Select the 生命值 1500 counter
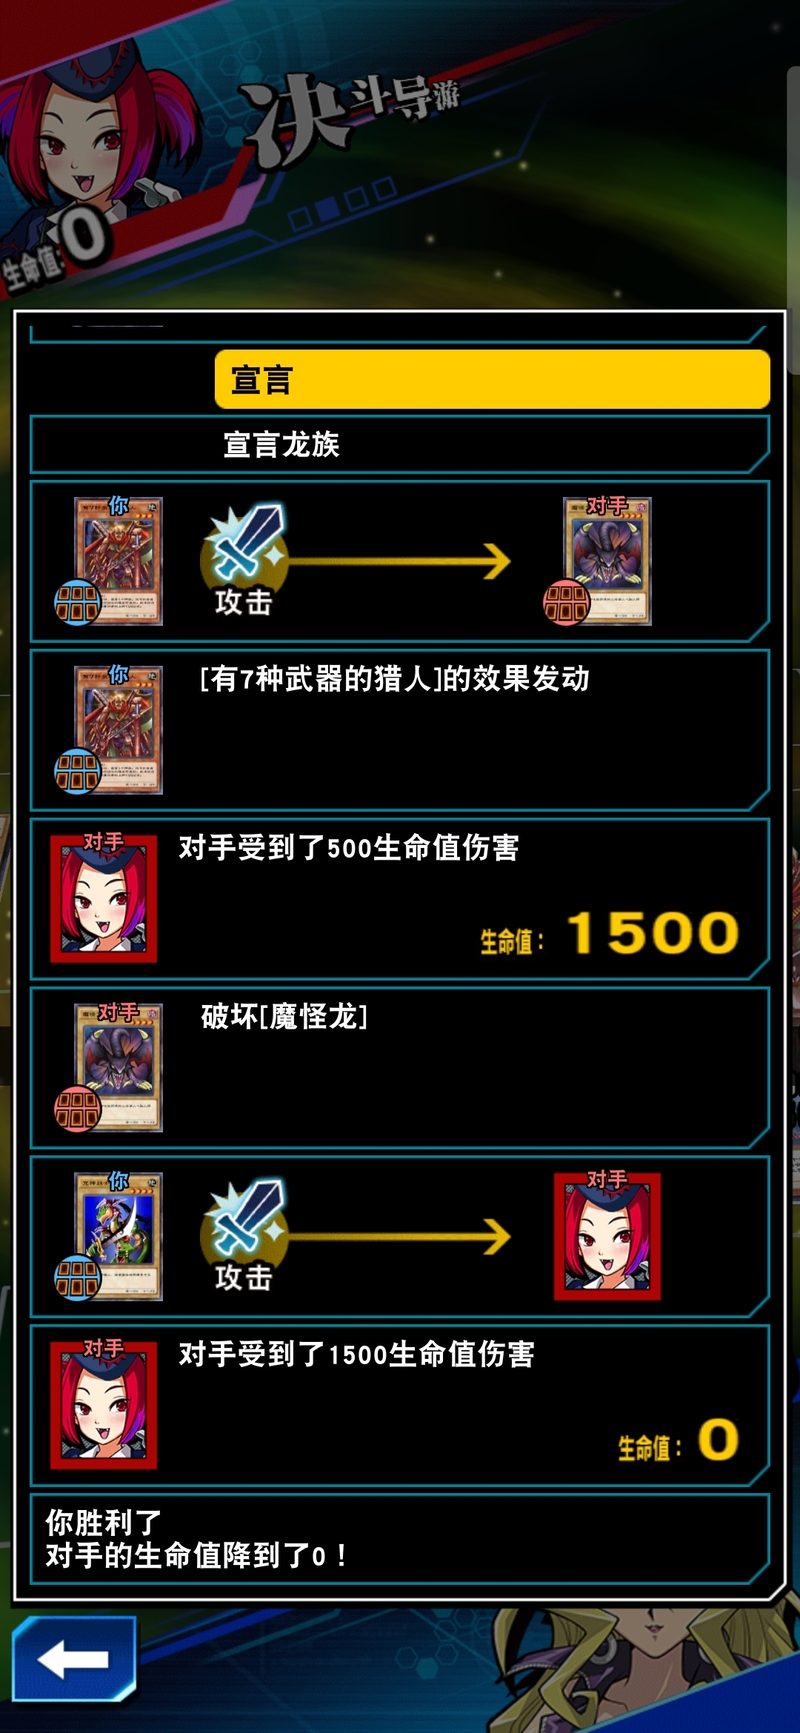This screenshot has height=1733, width=800. pyautogui.click(x=610, y=933)
